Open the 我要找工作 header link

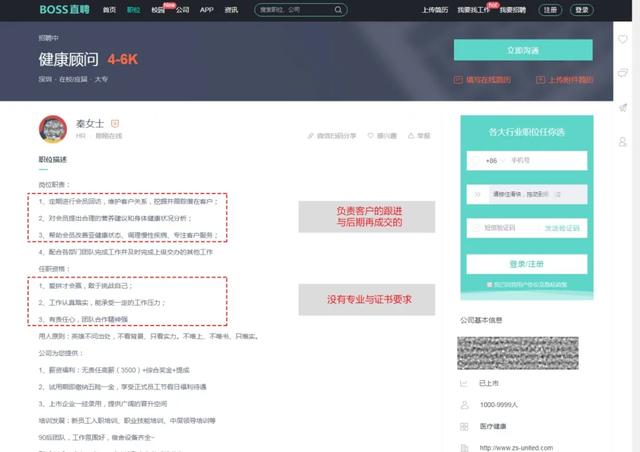473,10
